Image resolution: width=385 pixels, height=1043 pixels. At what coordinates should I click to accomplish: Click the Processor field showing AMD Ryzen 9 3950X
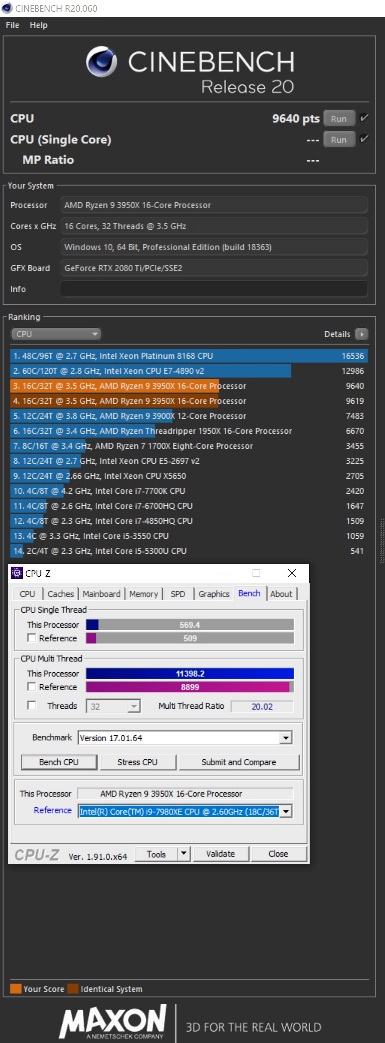coord(213,206)
